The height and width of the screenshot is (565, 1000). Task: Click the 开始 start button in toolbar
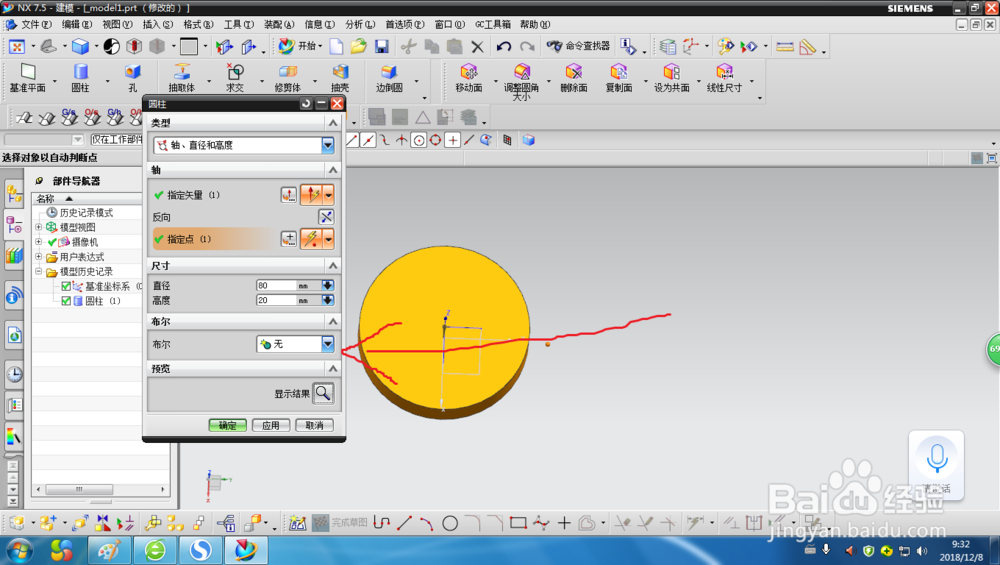[300, 46]
